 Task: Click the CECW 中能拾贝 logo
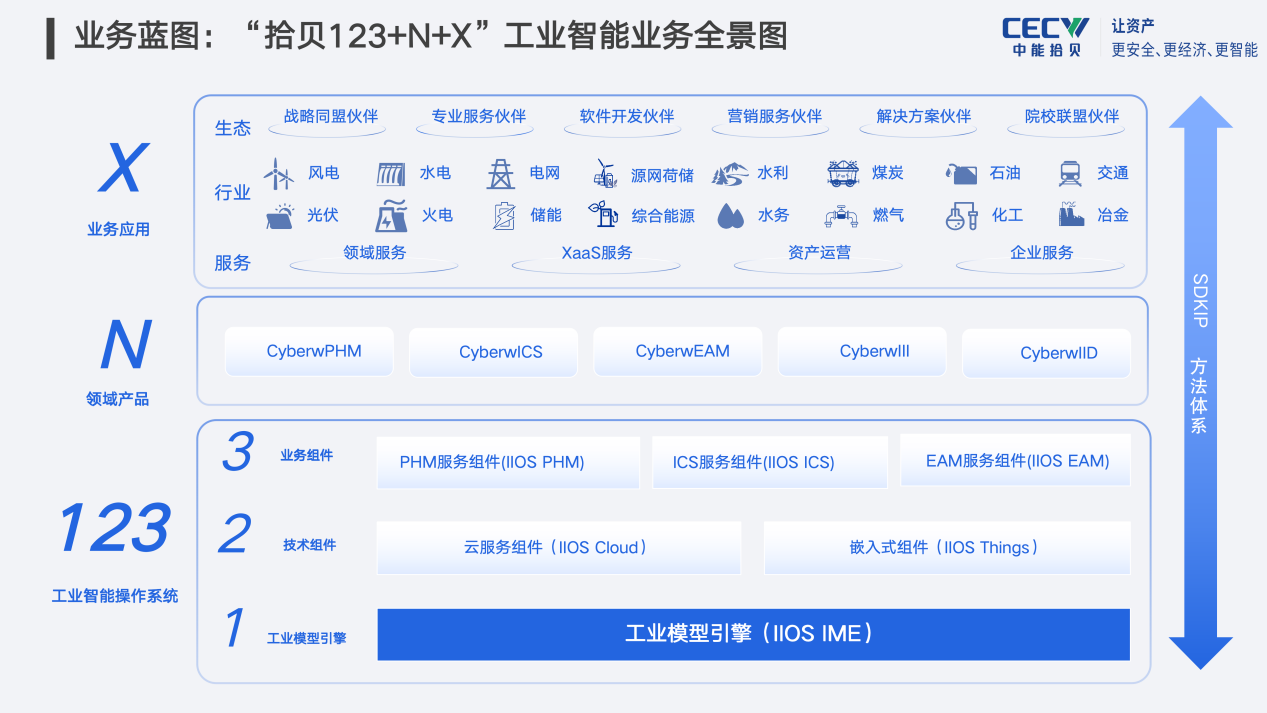pyautogui.click(x=1046, y=36)
